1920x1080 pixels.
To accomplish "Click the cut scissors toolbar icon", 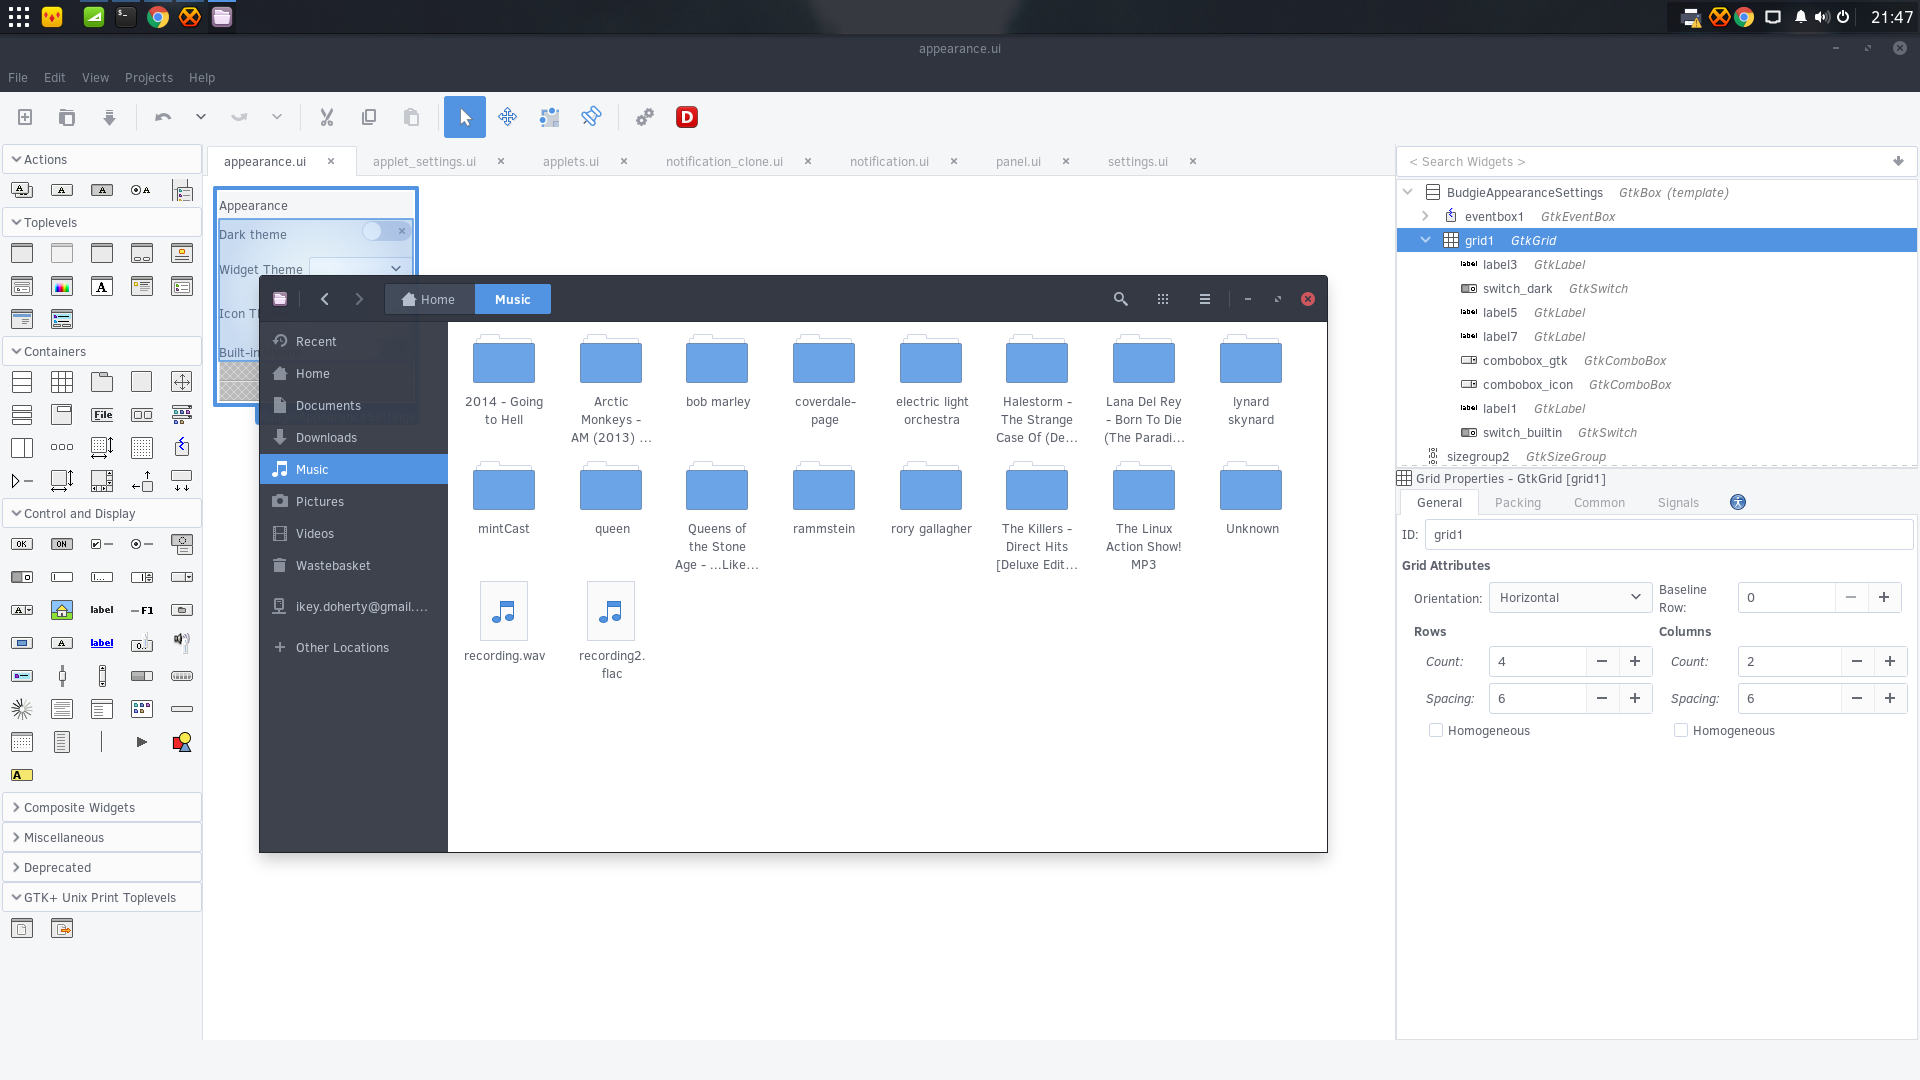I will pyautogui.click(x=327, y=118).
